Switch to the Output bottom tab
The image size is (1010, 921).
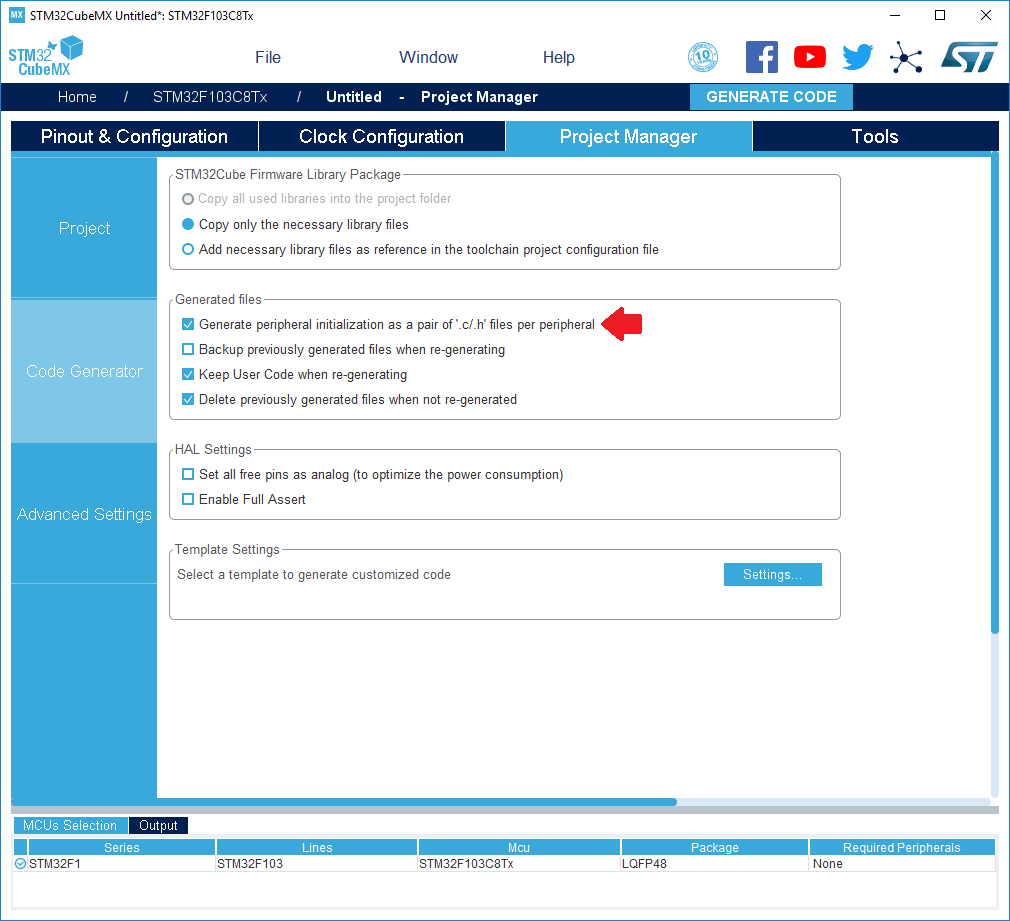point(158,825)
